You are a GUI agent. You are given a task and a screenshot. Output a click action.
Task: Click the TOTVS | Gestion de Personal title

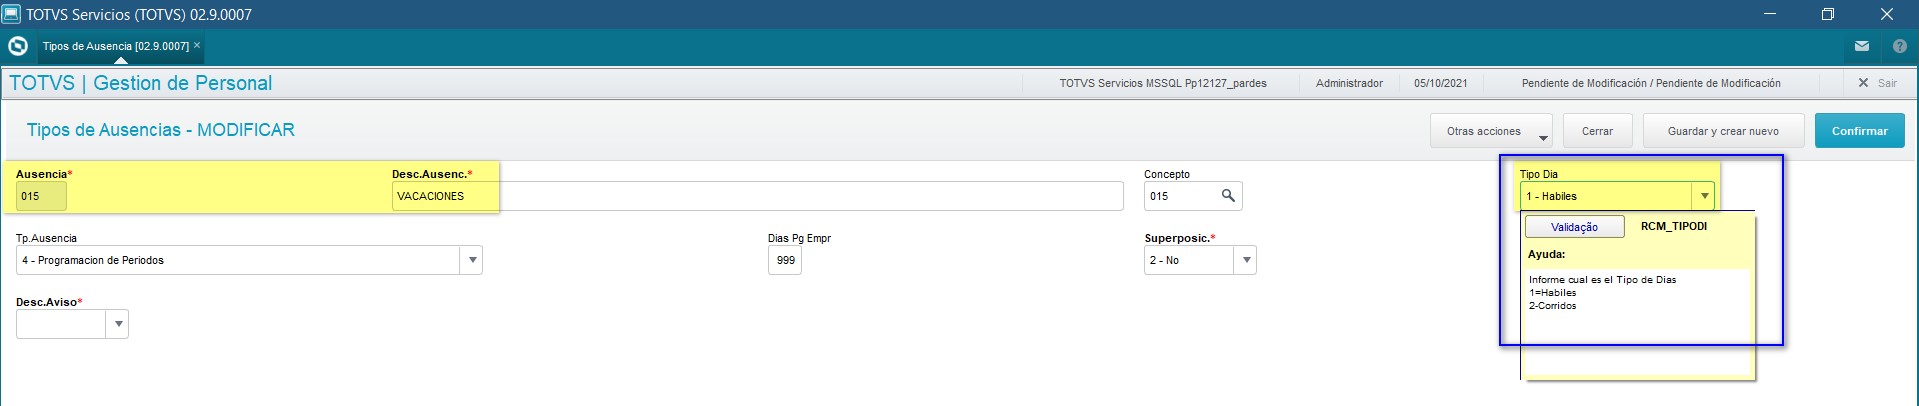[x=141, y=83]
